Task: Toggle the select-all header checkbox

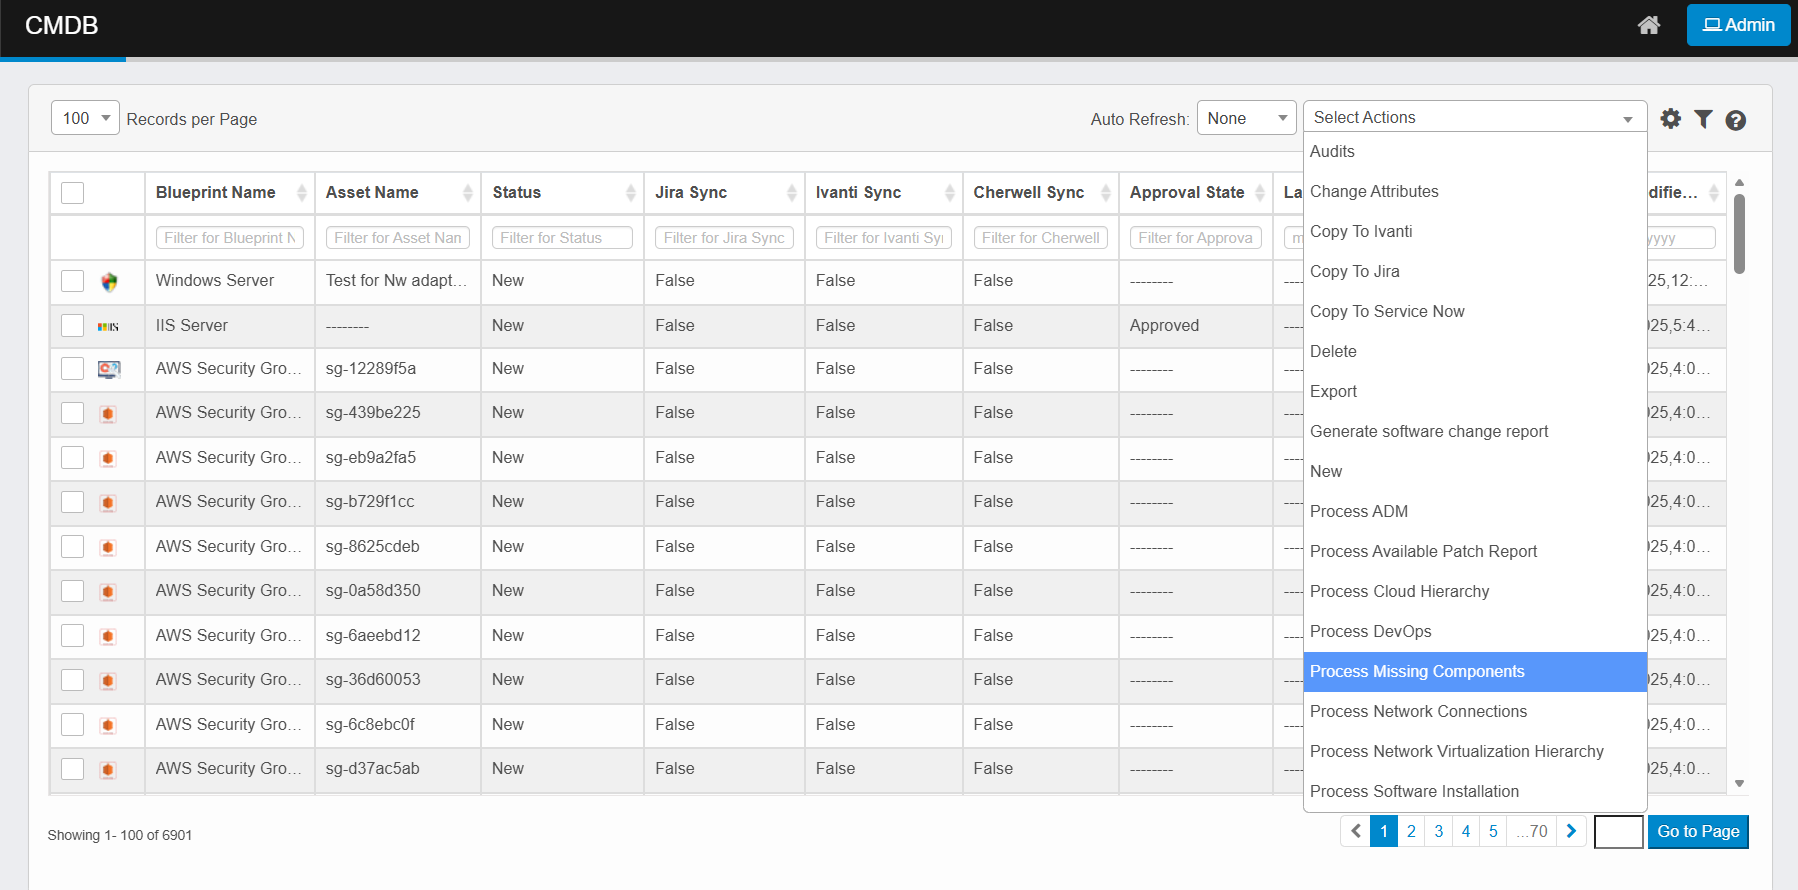Action: (x=73, y=193)
